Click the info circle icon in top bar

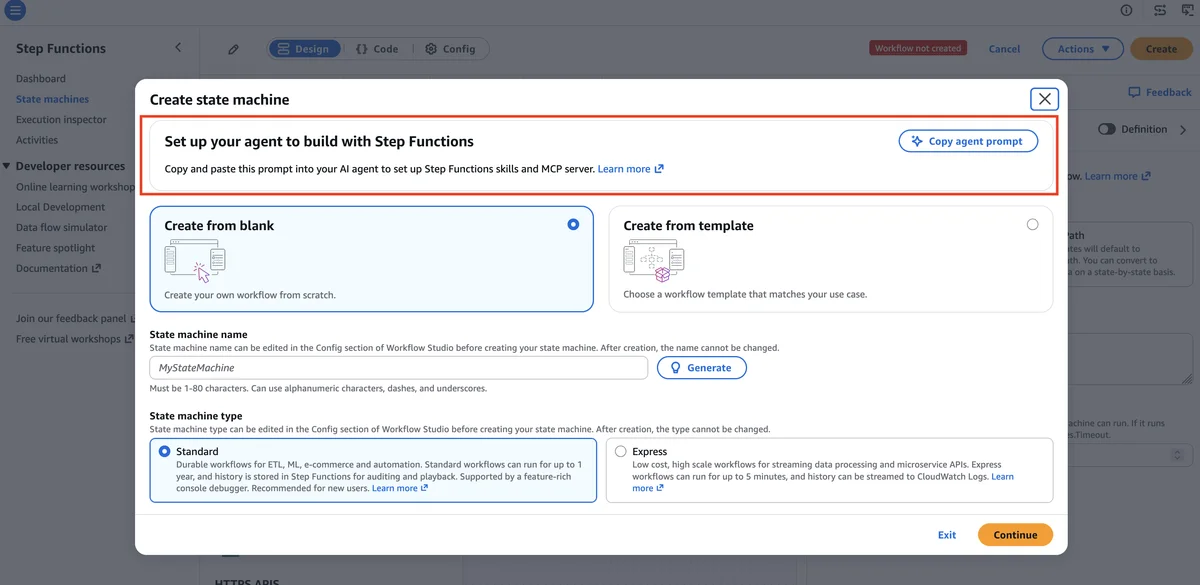point(1126,10)
